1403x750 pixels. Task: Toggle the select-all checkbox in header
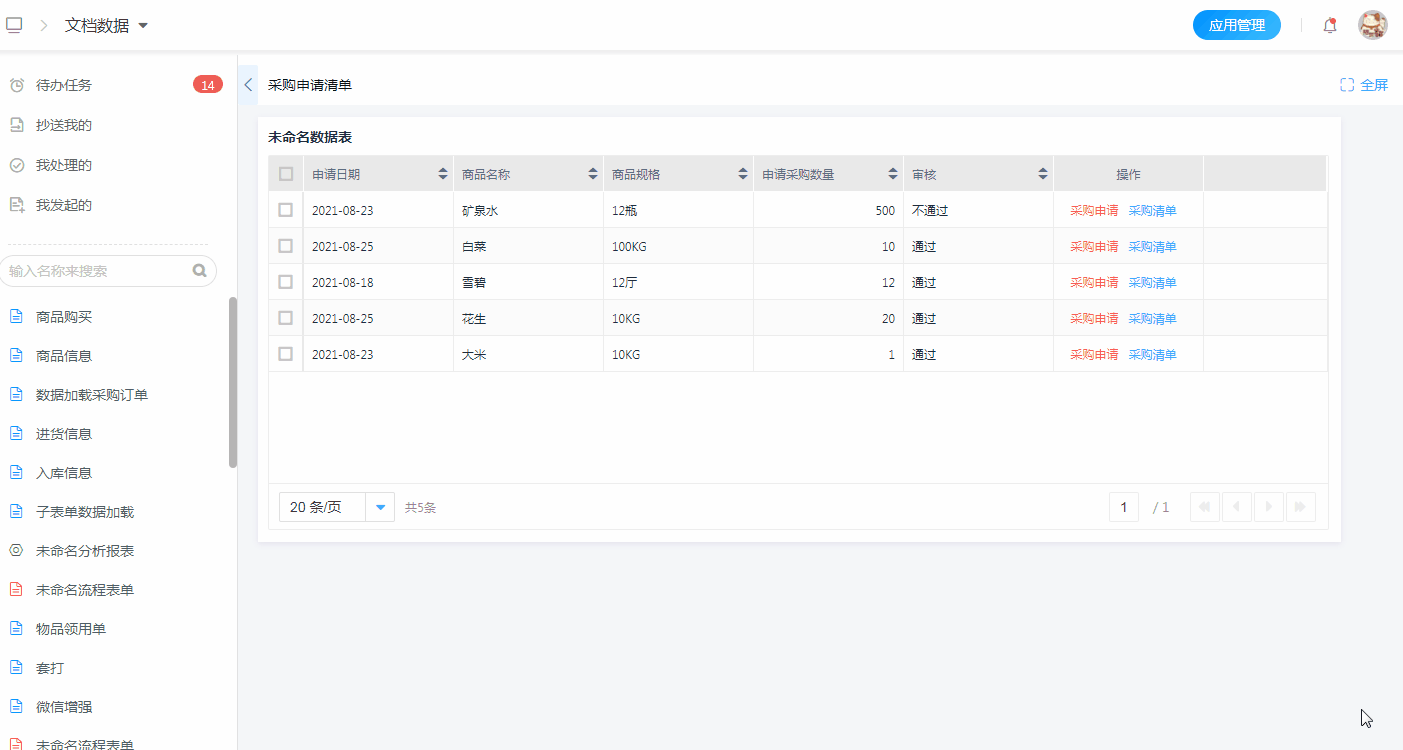tap(286, 174)
